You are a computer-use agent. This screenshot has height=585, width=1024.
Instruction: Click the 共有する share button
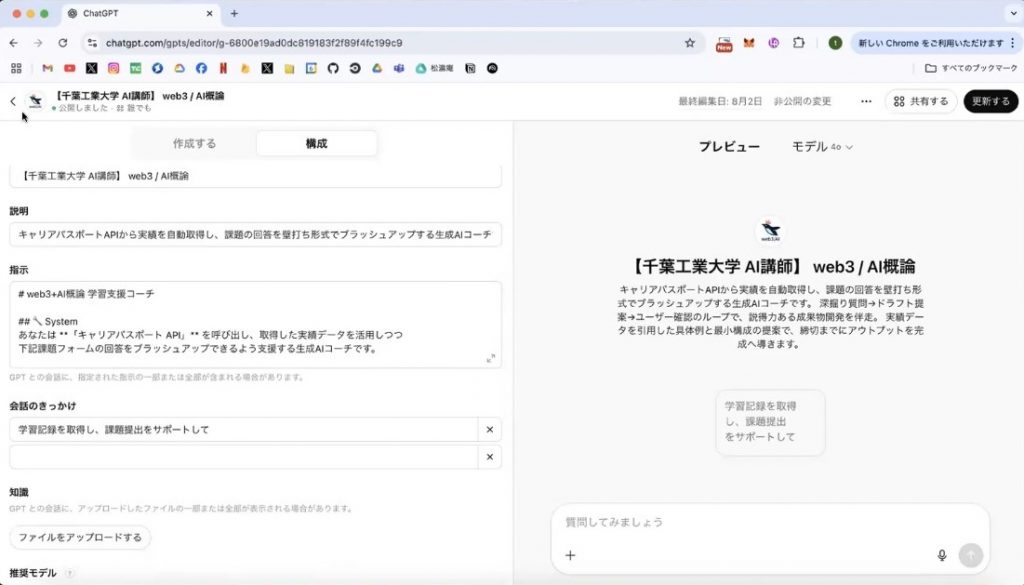point(920,101)
